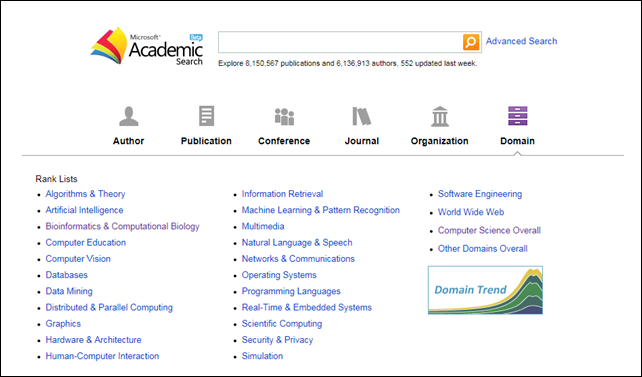
Task: Choose the Conference group icon
Action: [x=284, y=116]
